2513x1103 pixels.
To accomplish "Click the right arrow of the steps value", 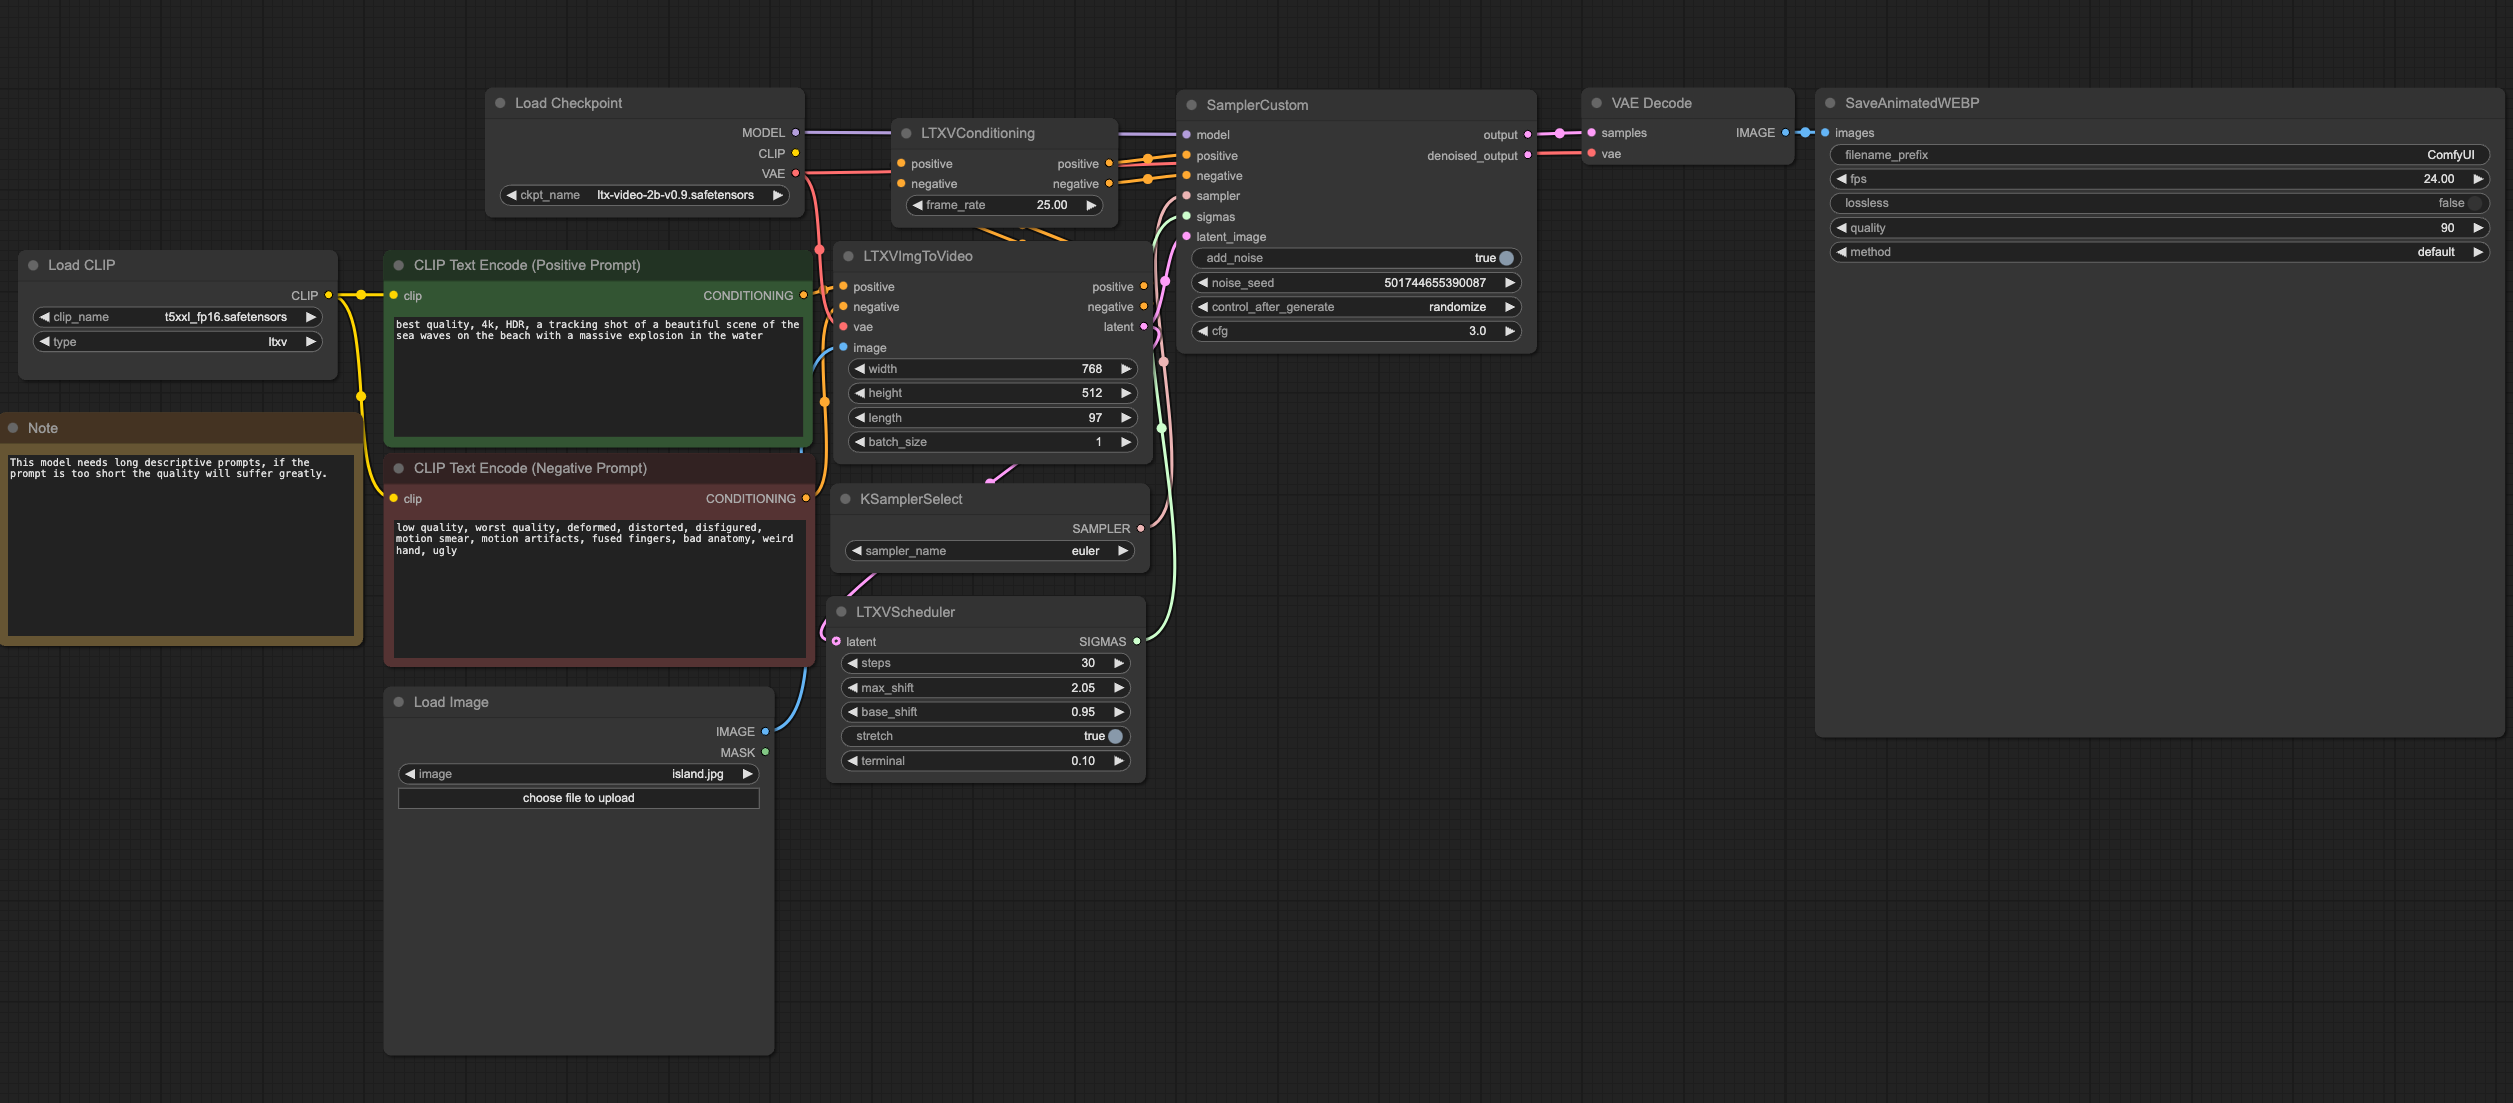I will click(1118, 663).
